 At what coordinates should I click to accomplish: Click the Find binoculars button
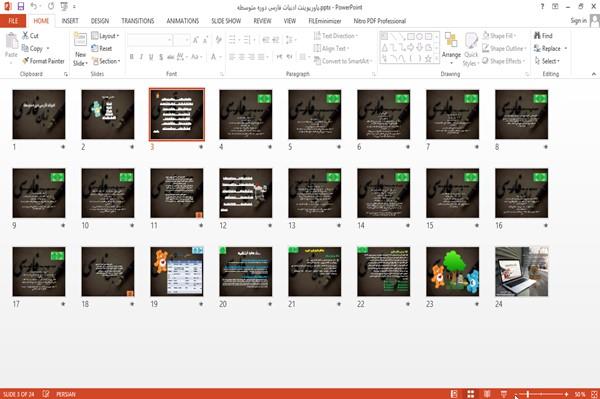pyautogui.click(x=543, y=36)
